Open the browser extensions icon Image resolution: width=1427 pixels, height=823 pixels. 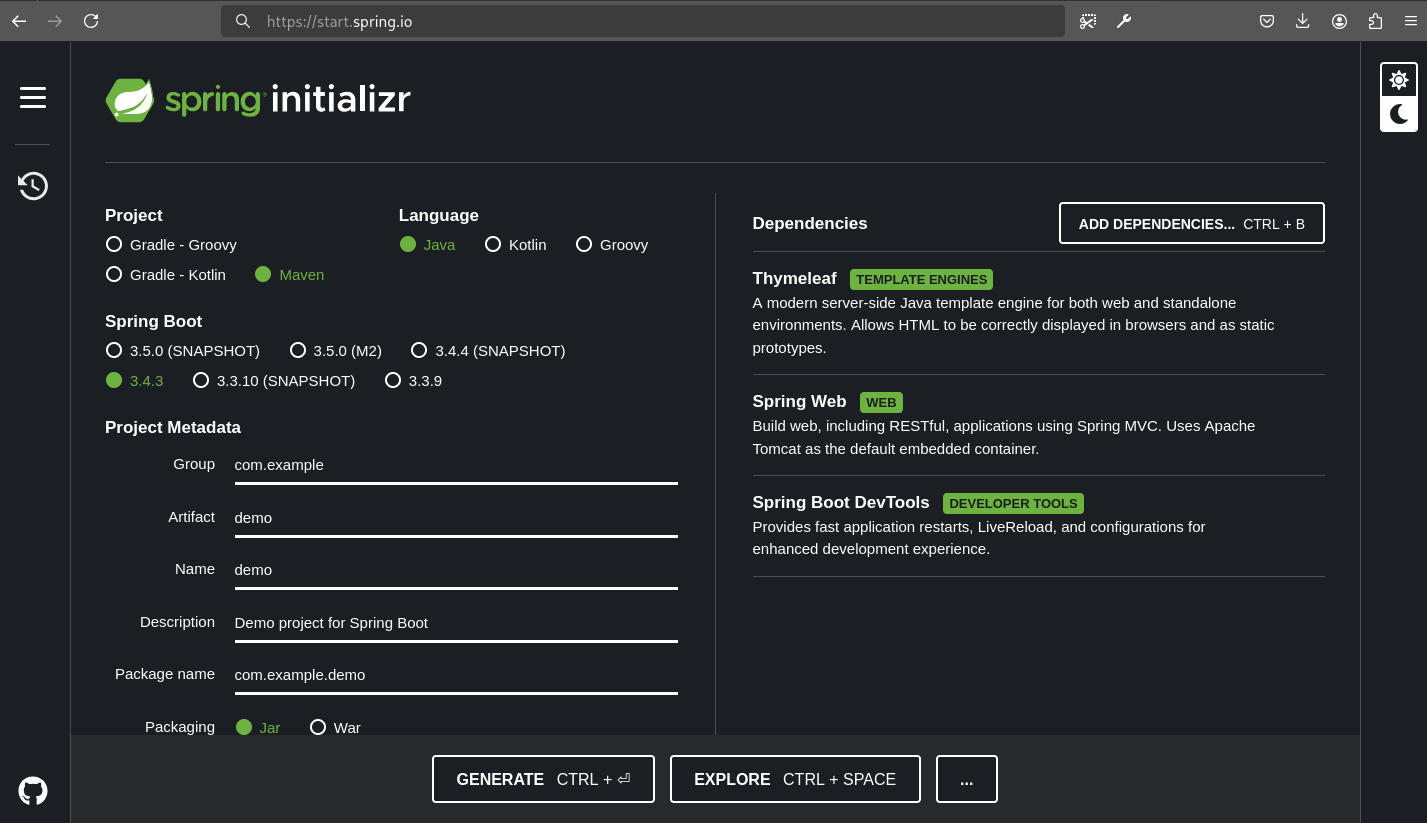coord(1375,21)
